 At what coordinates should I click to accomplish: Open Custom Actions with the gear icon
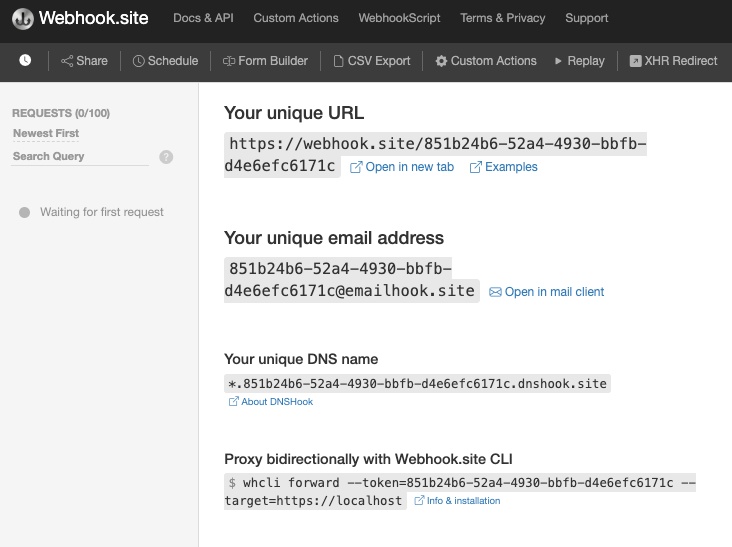click(x=486, y=61)
